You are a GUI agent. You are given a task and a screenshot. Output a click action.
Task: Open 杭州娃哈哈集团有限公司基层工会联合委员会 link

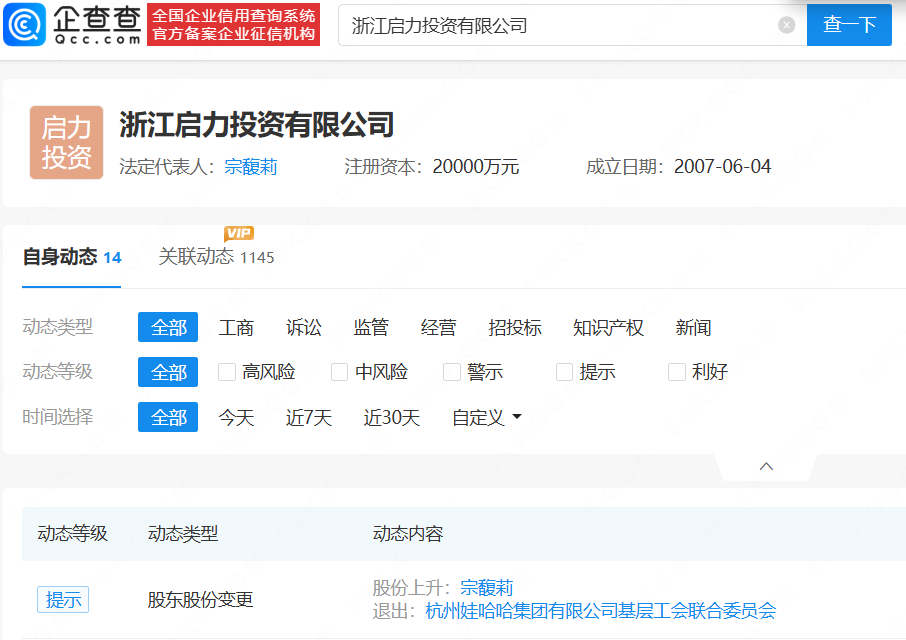600,610
